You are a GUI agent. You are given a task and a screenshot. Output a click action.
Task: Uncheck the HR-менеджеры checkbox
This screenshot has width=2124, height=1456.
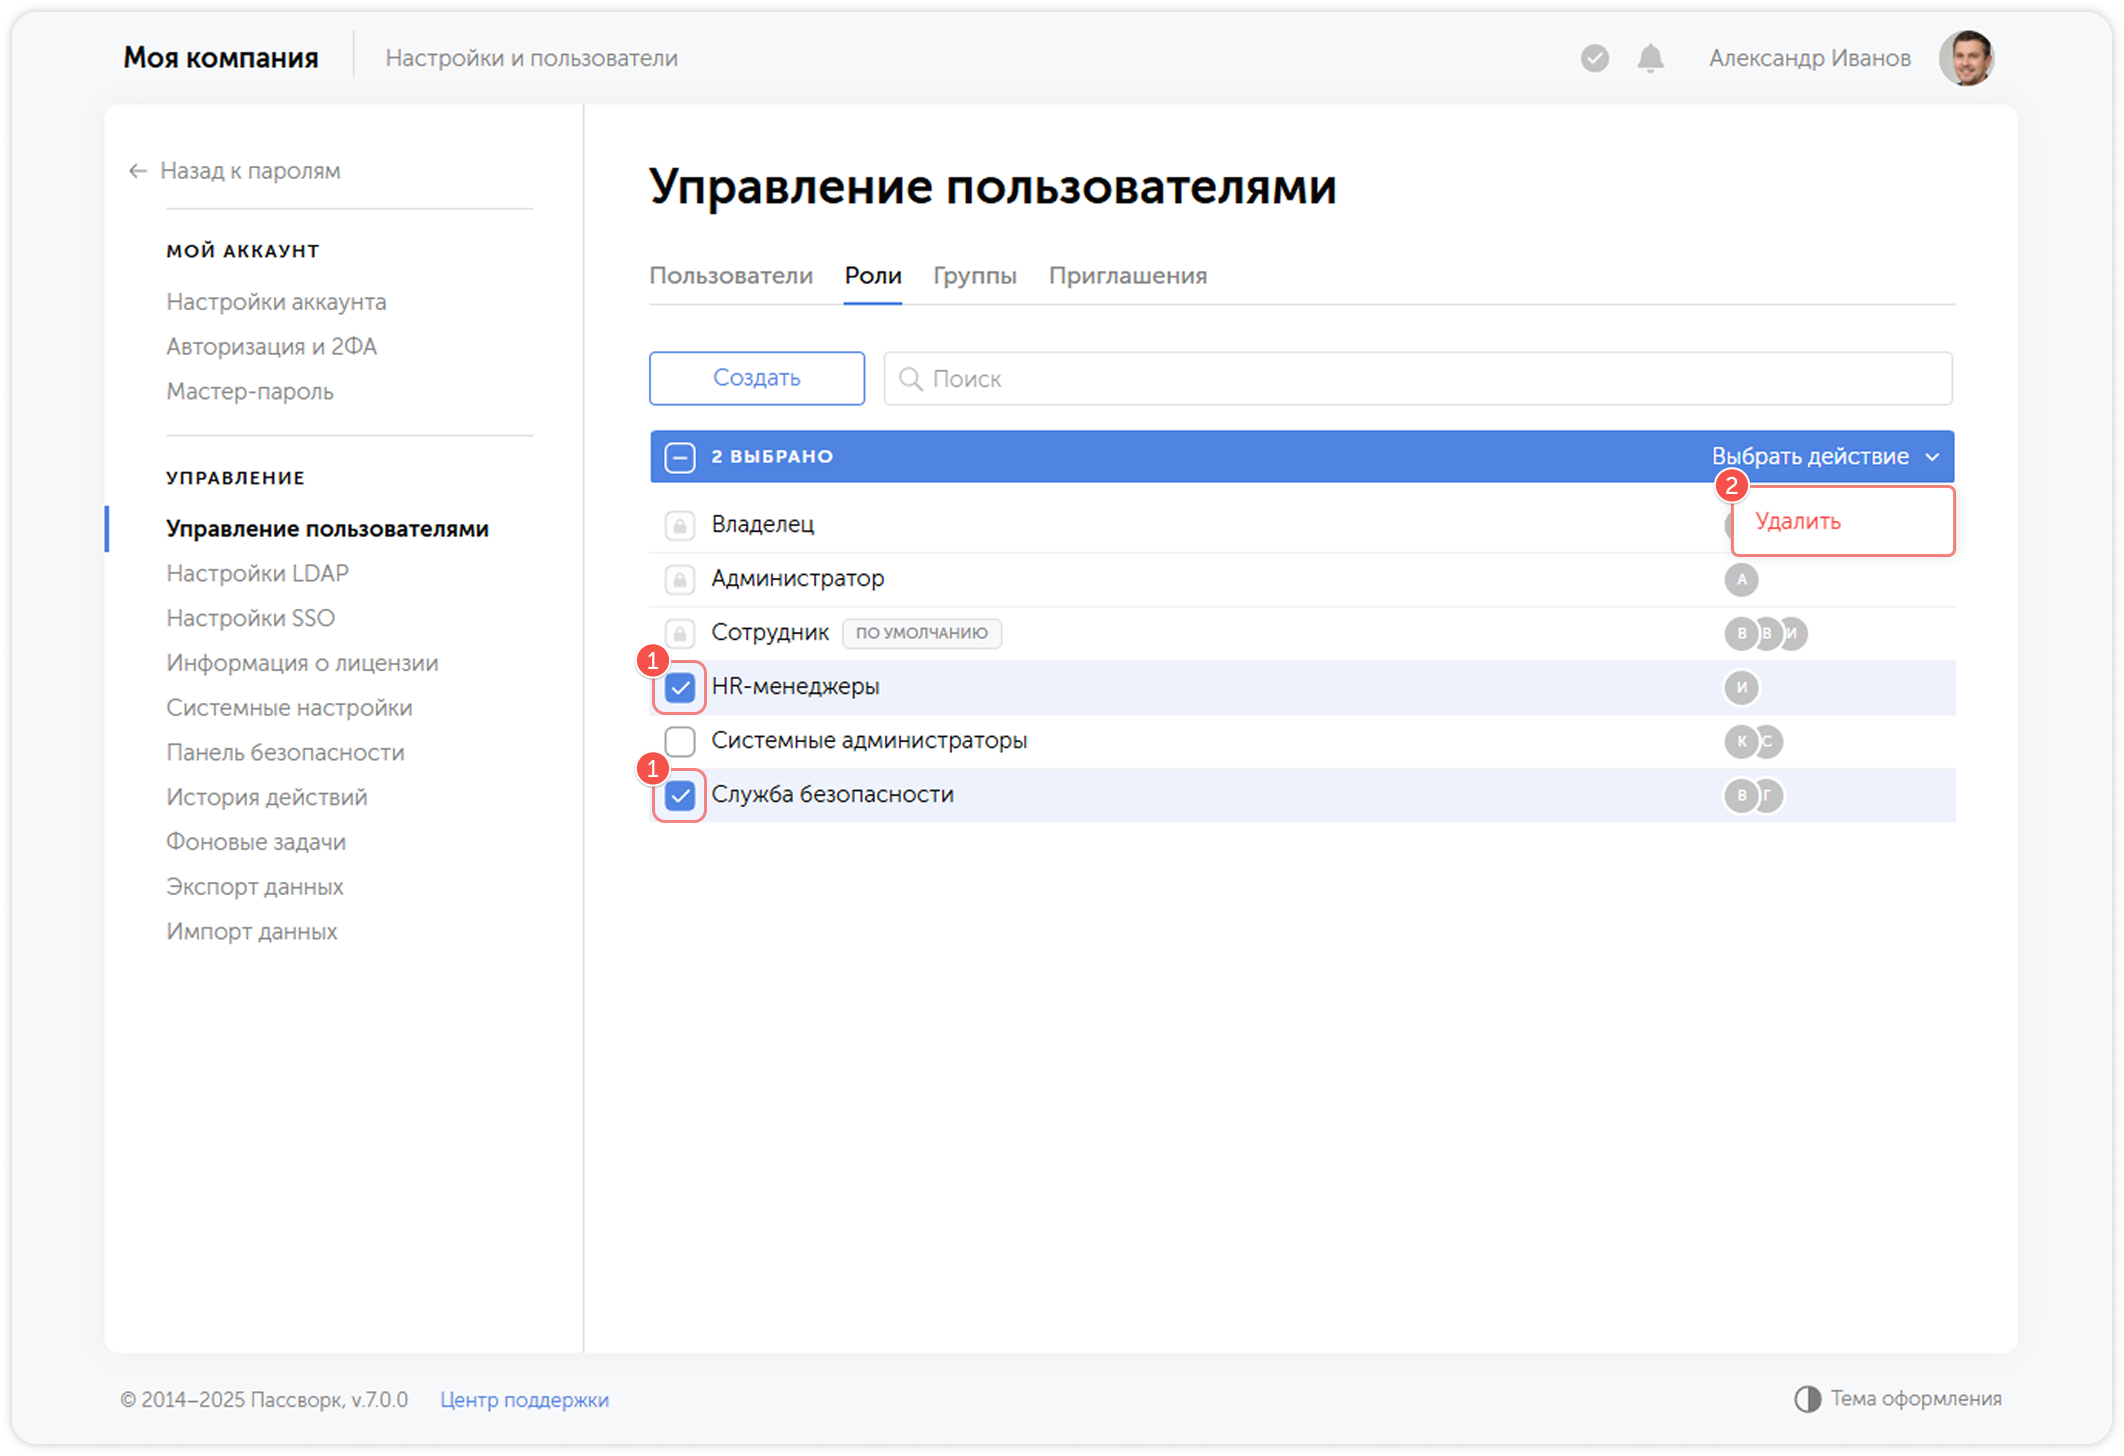click(680, 687)
